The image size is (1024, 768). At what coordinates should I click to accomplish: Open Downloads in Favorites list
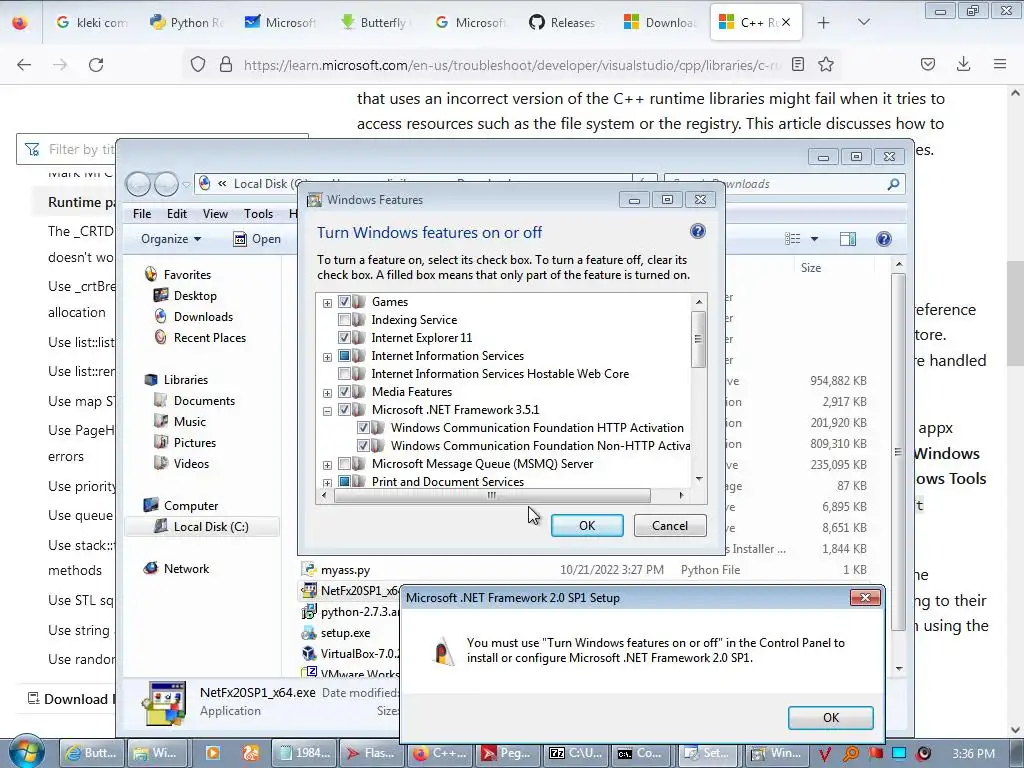coord(202,317)
